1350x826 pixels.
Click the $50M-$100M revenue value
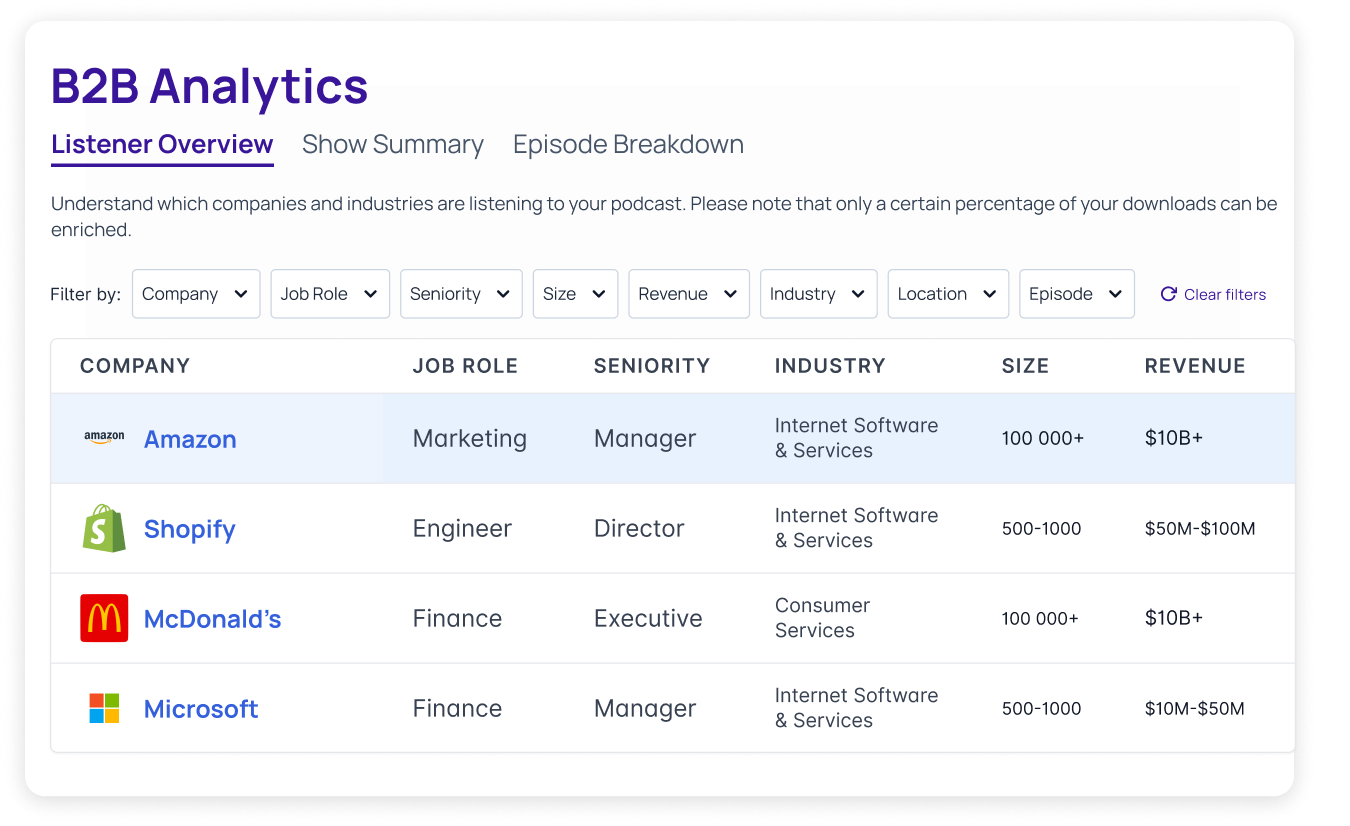point(1200,528)
